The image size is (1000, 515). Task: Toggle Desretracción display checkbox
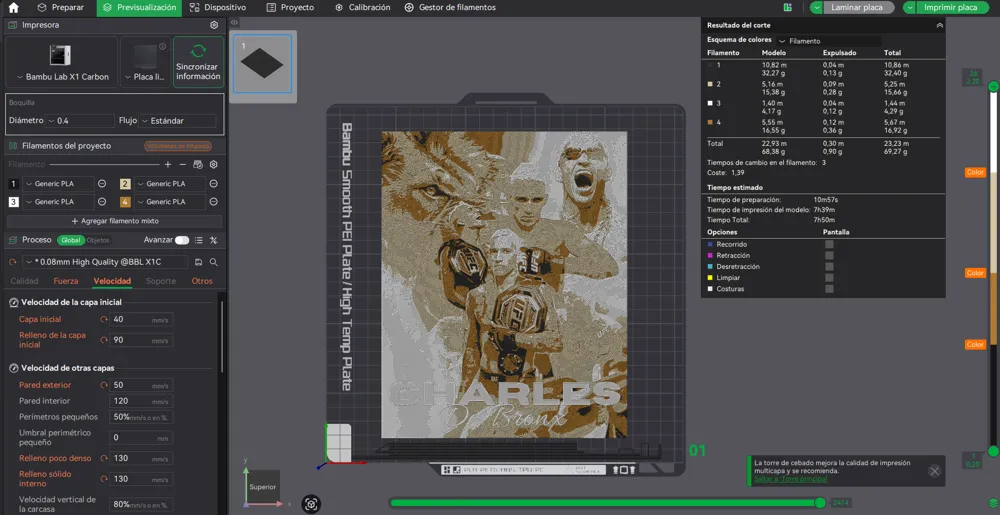pos(829,266)
